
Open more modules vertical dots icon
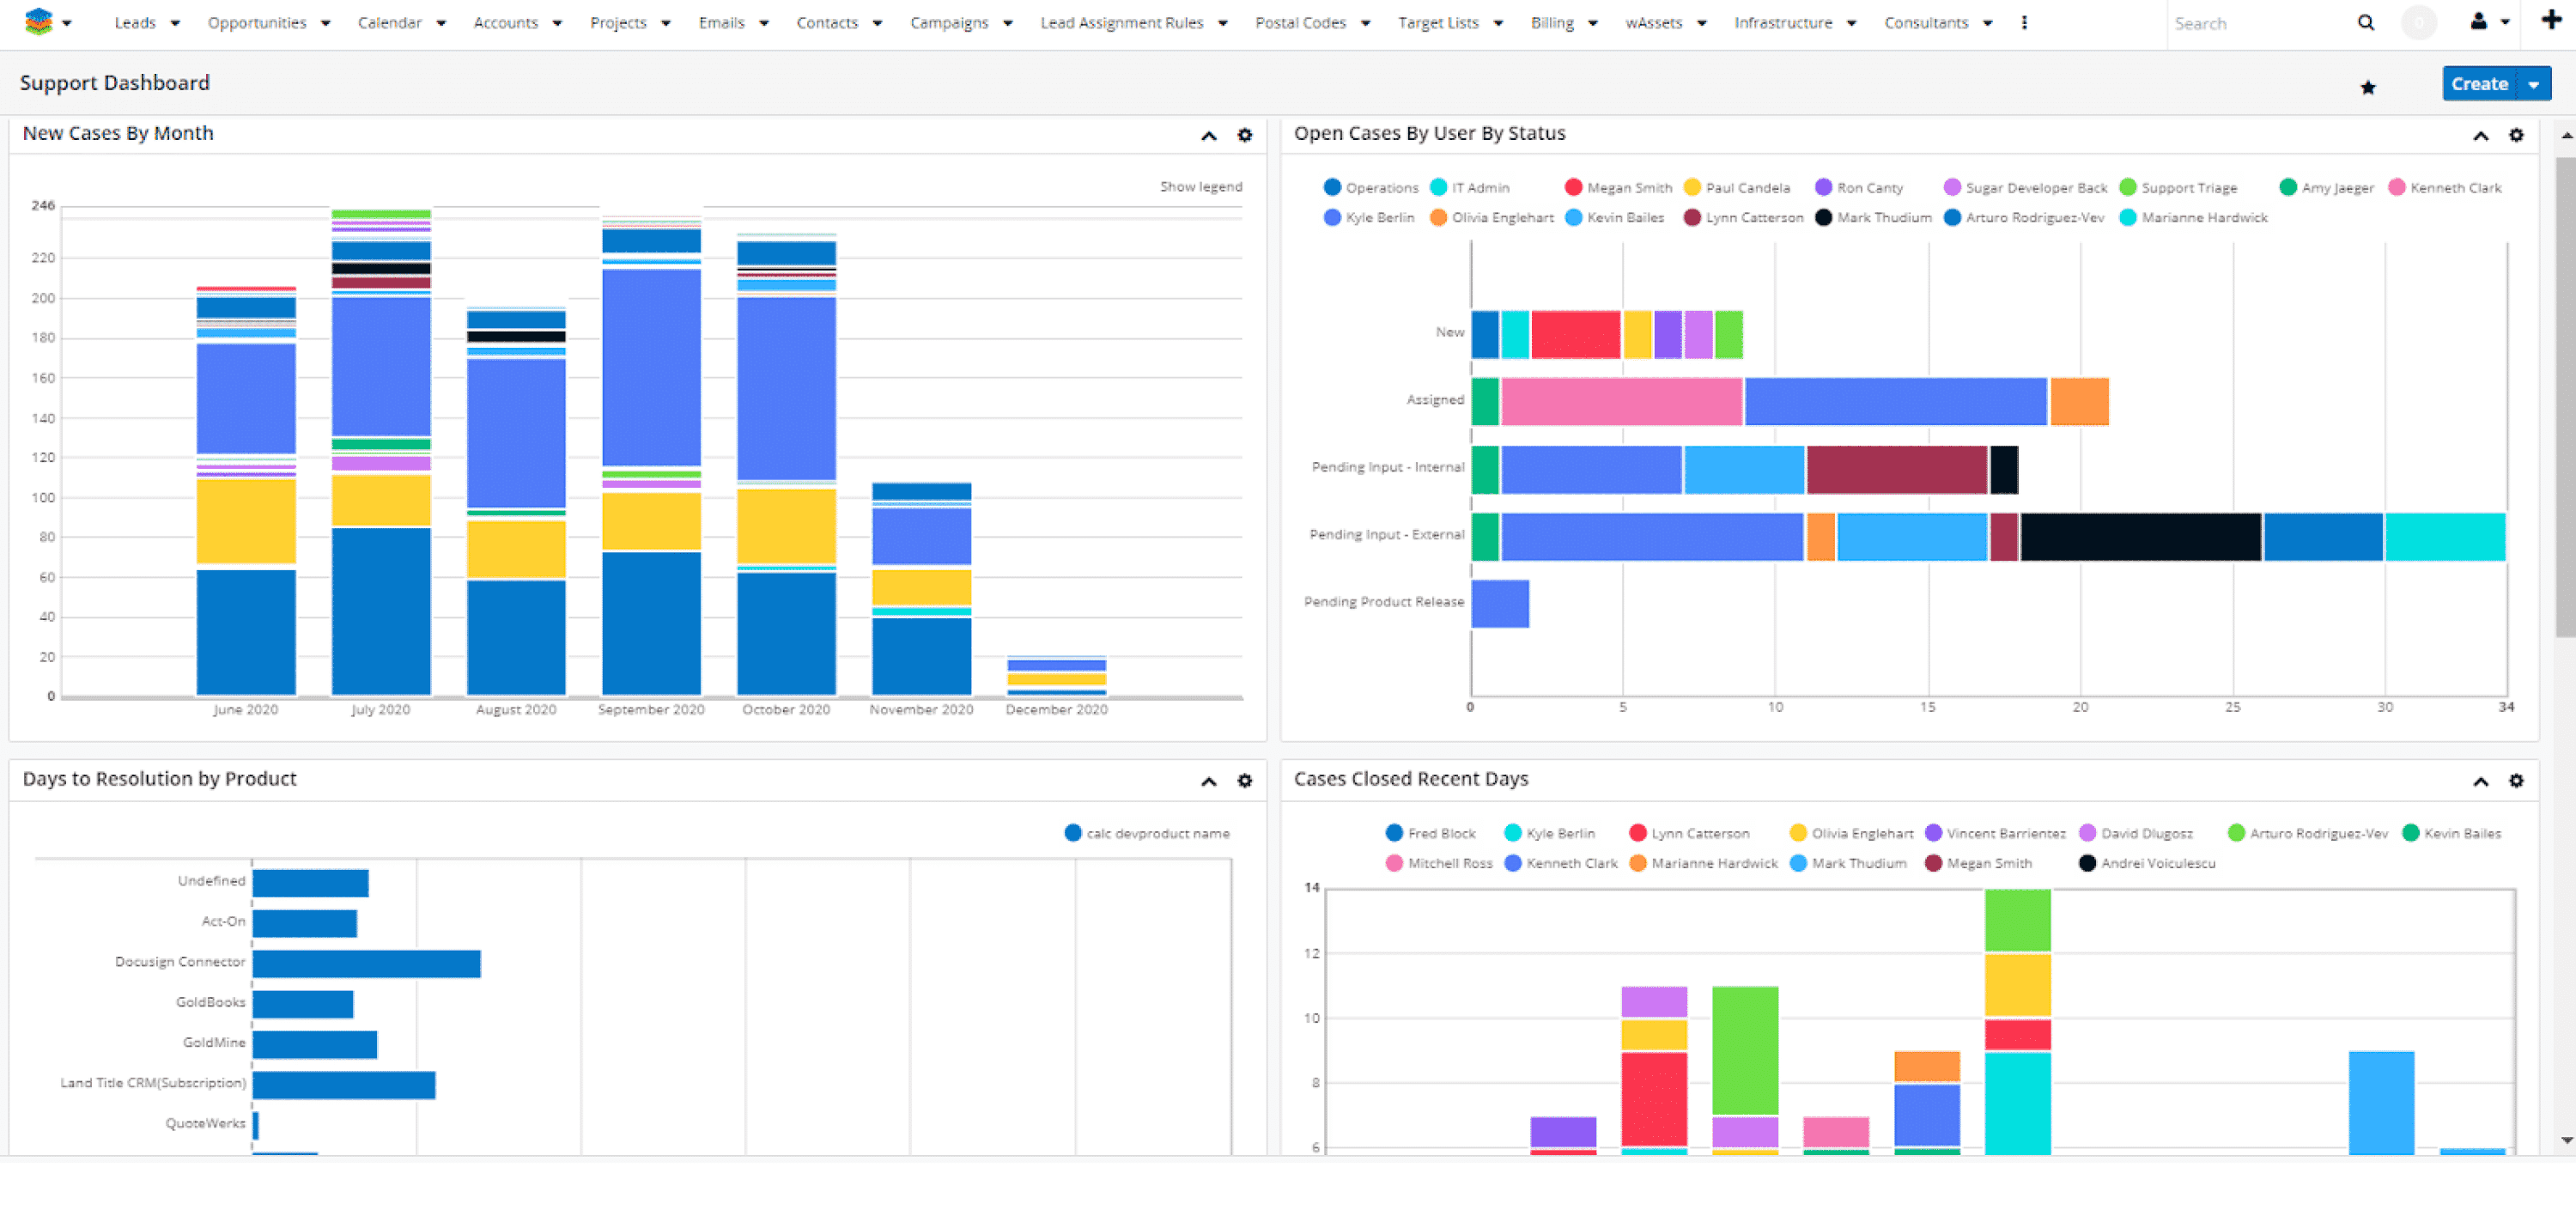pos(2023,22)
